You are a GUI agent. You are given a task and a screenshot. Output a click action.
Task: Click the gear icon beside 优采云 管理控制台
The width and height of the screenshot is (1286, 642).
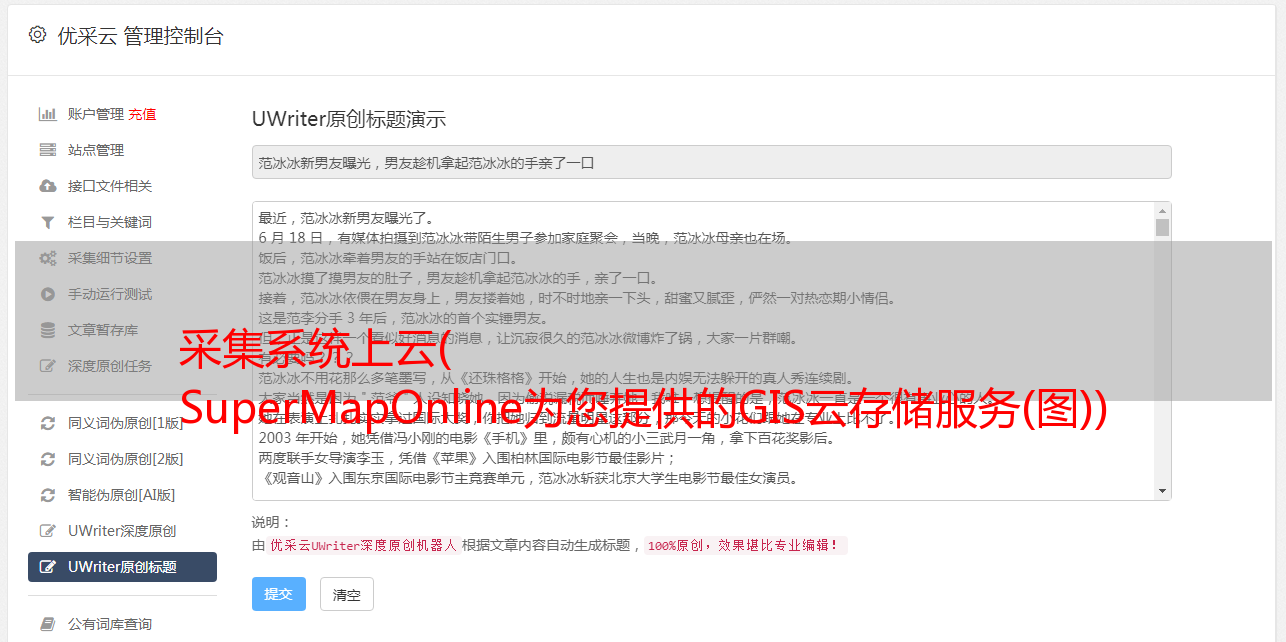(x=37, y=35)
